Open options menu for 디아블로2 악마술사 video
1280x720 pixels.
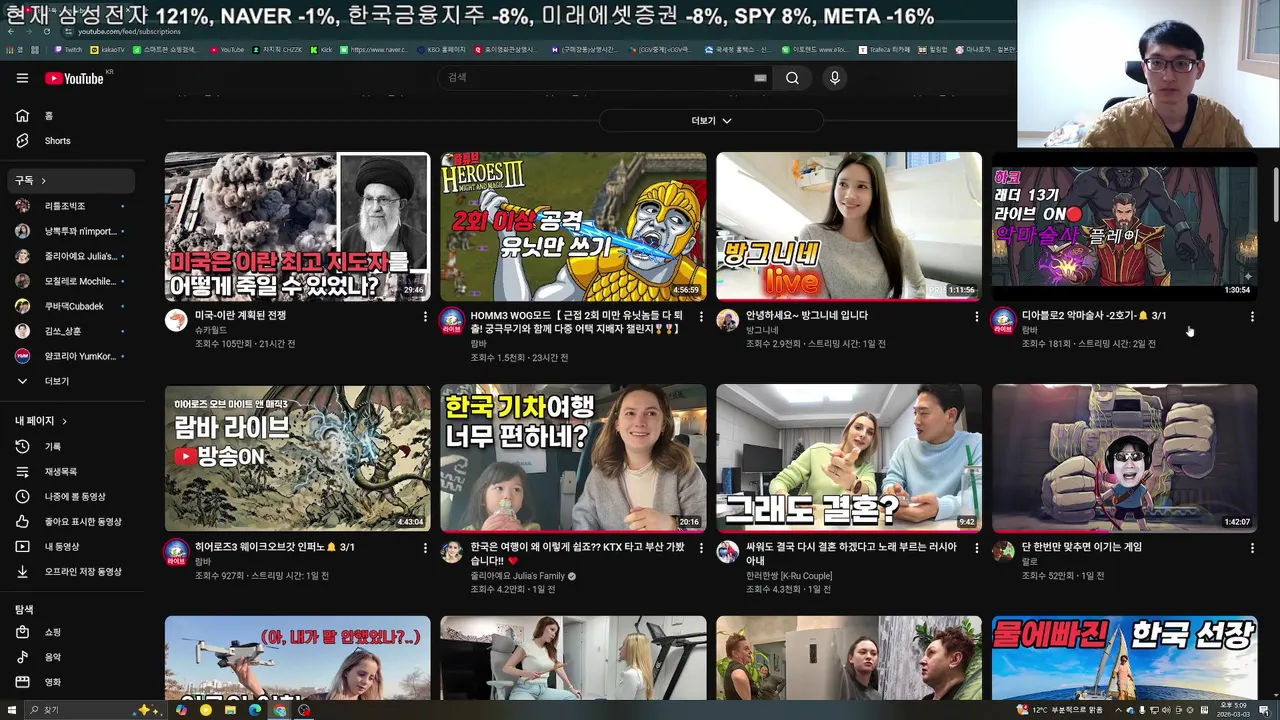(x=1252, y=317)
